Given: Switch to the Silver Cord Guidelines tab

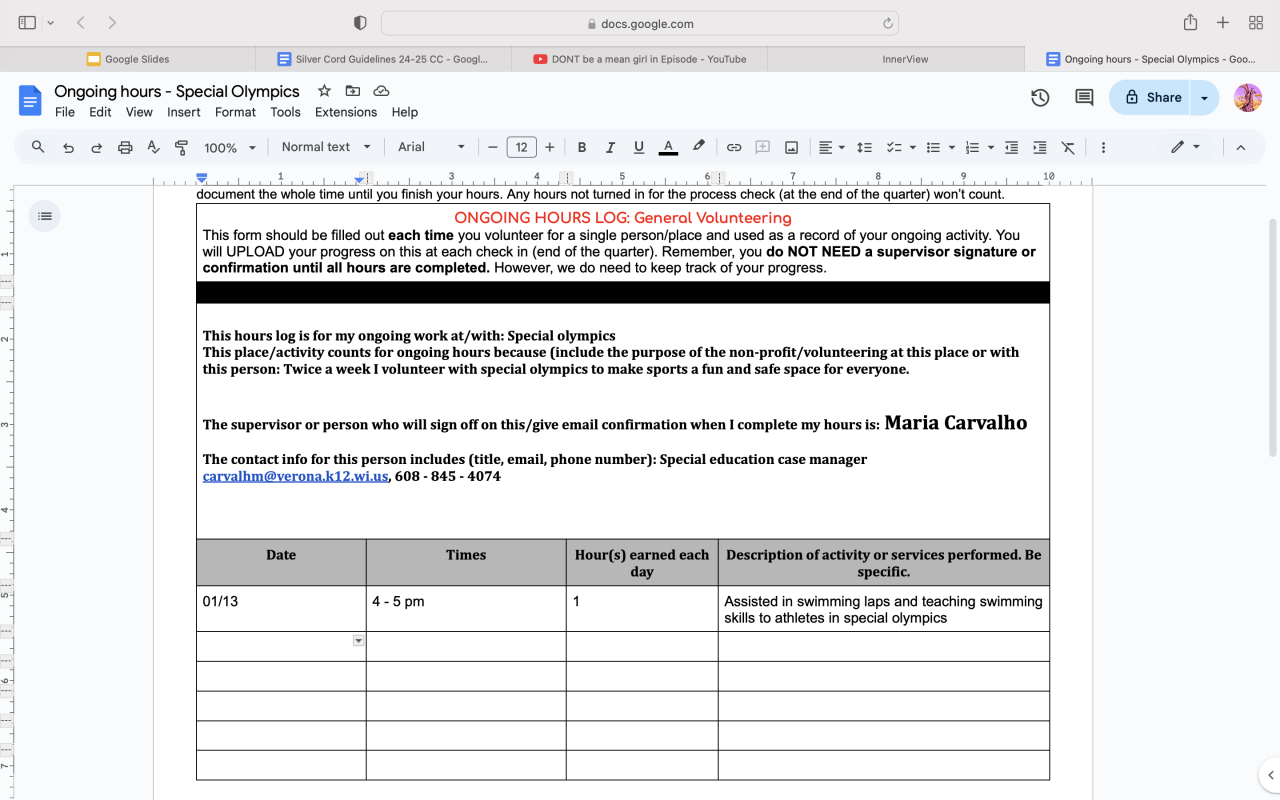Looking at the screenshot, I should click(383, 59).
